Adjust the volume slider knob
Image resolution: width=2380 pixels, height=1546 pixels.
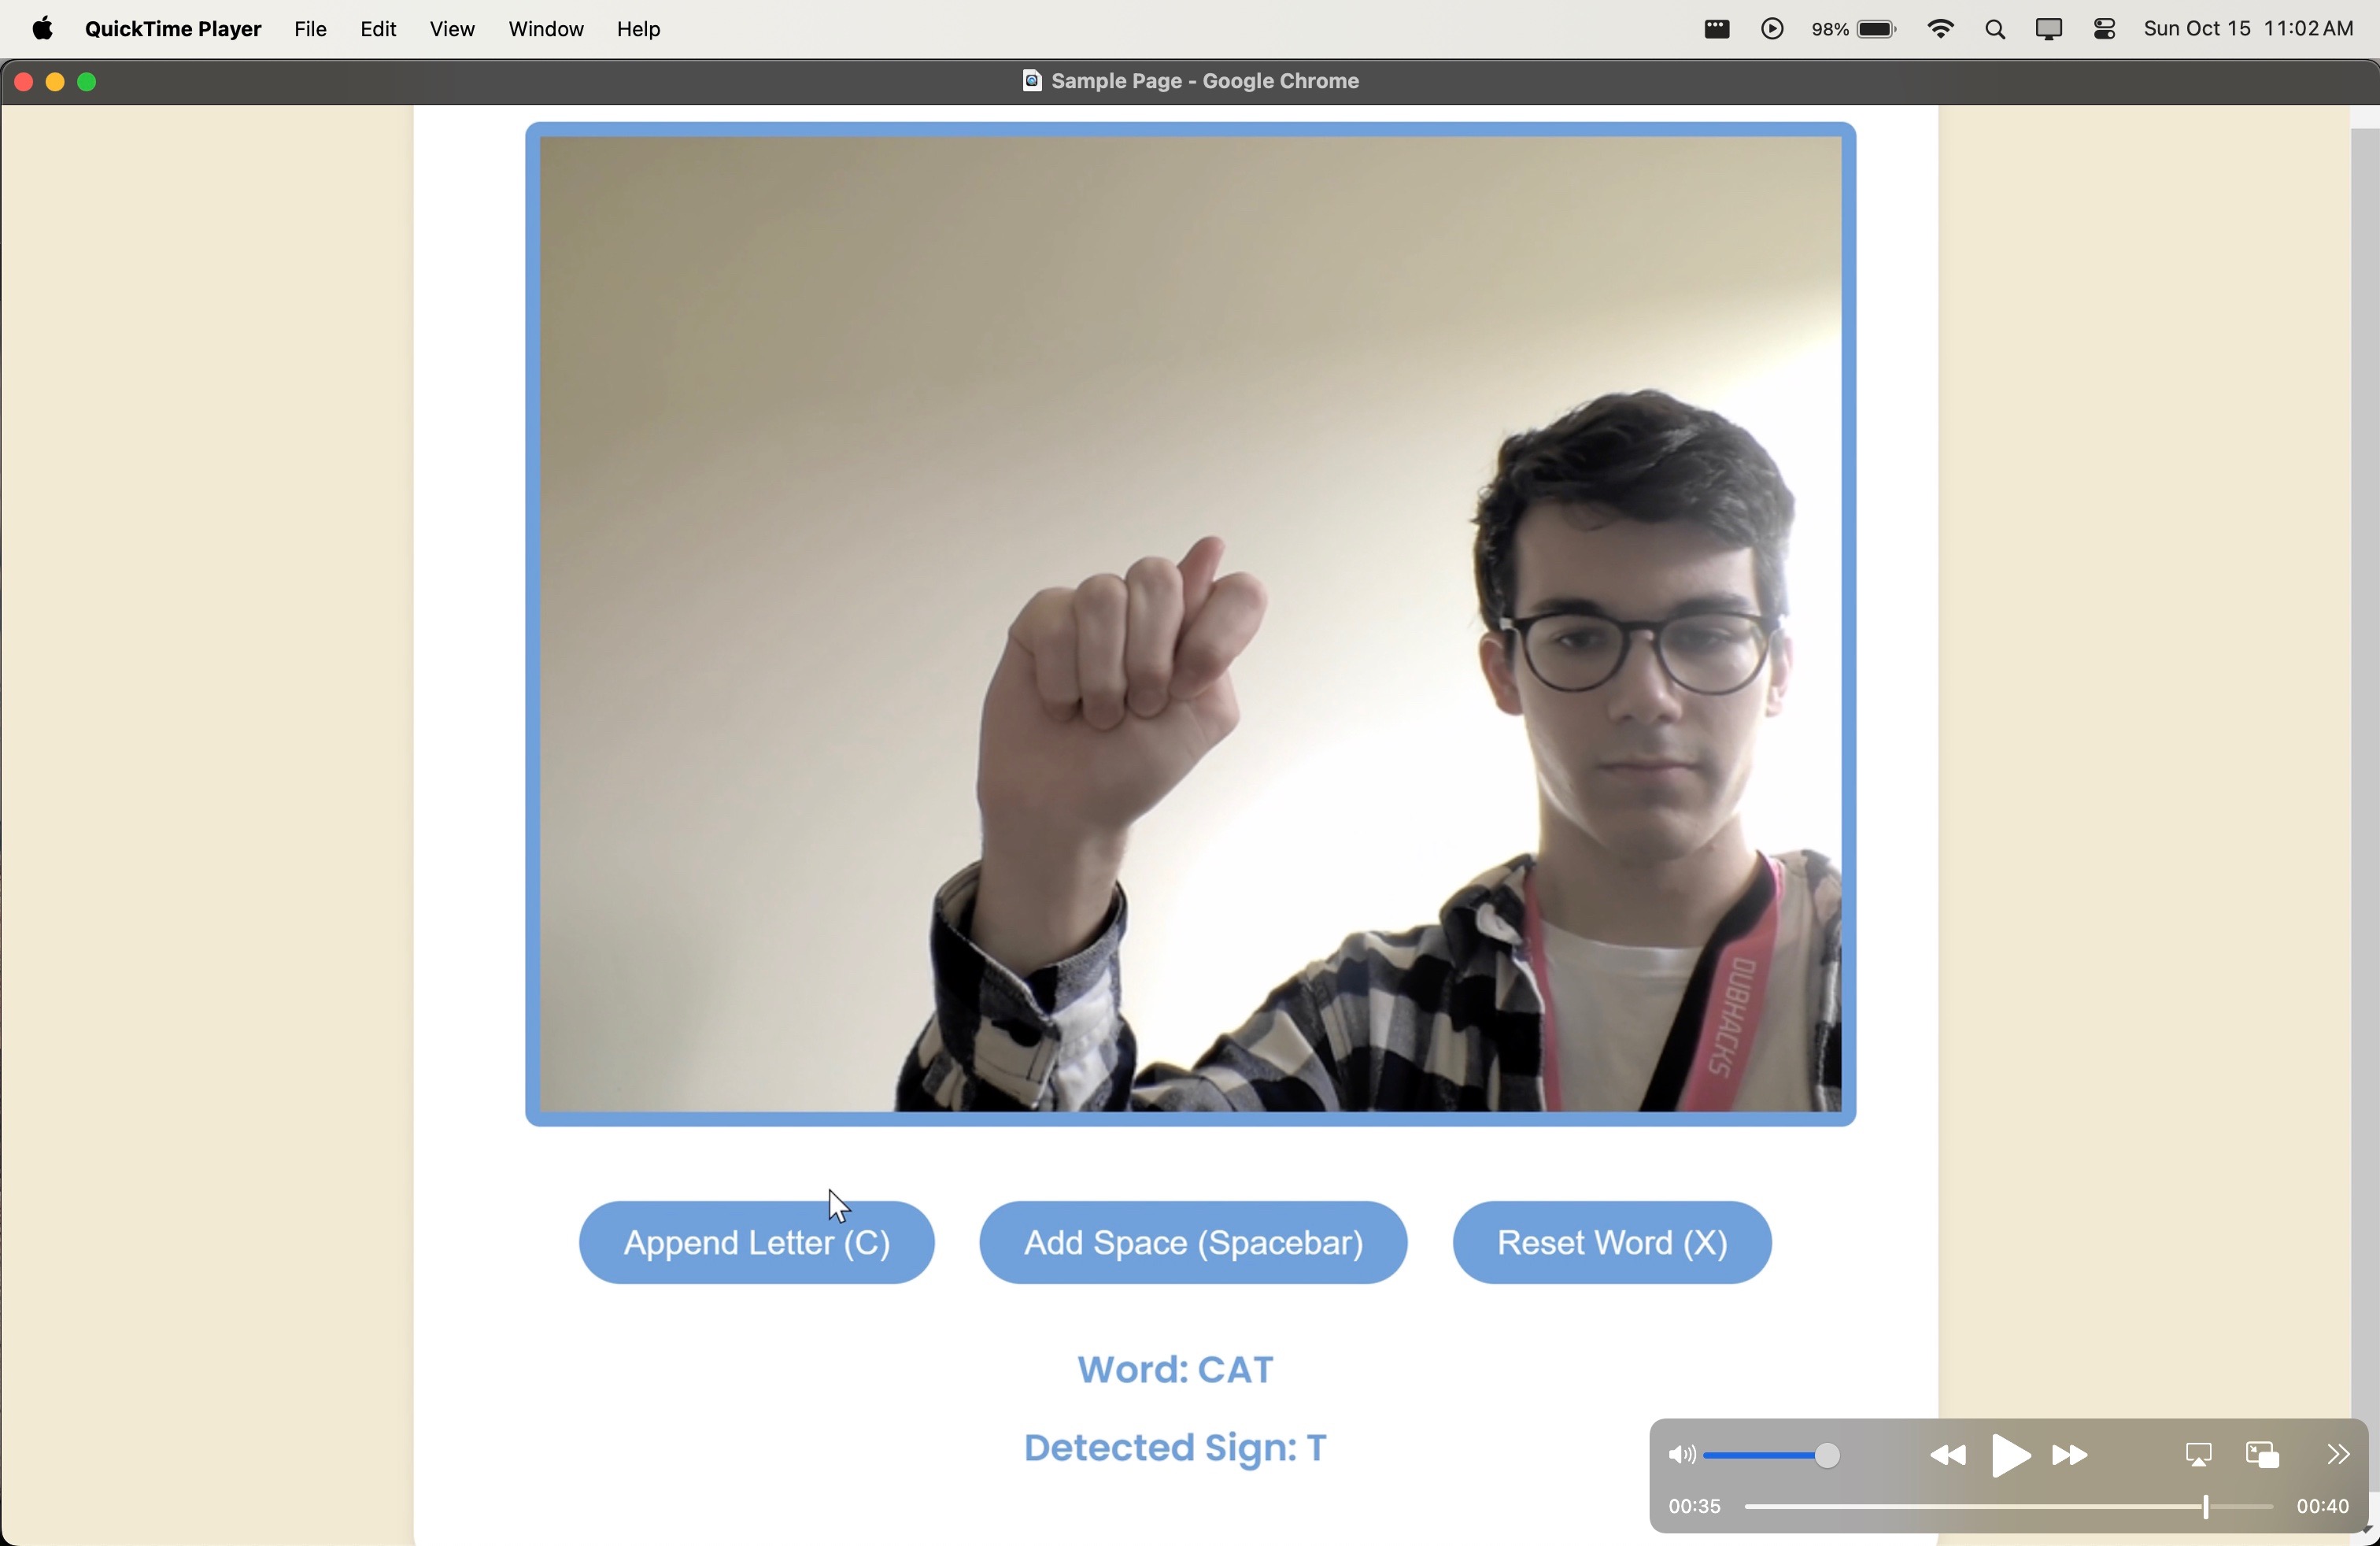pos(1827,1456)
